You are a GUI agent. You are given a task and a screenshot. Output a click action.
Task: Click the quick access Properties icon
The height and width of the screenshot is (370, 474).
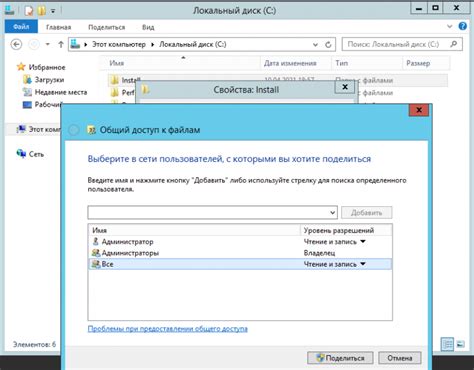pyautogui.click(x=29, y=11)
